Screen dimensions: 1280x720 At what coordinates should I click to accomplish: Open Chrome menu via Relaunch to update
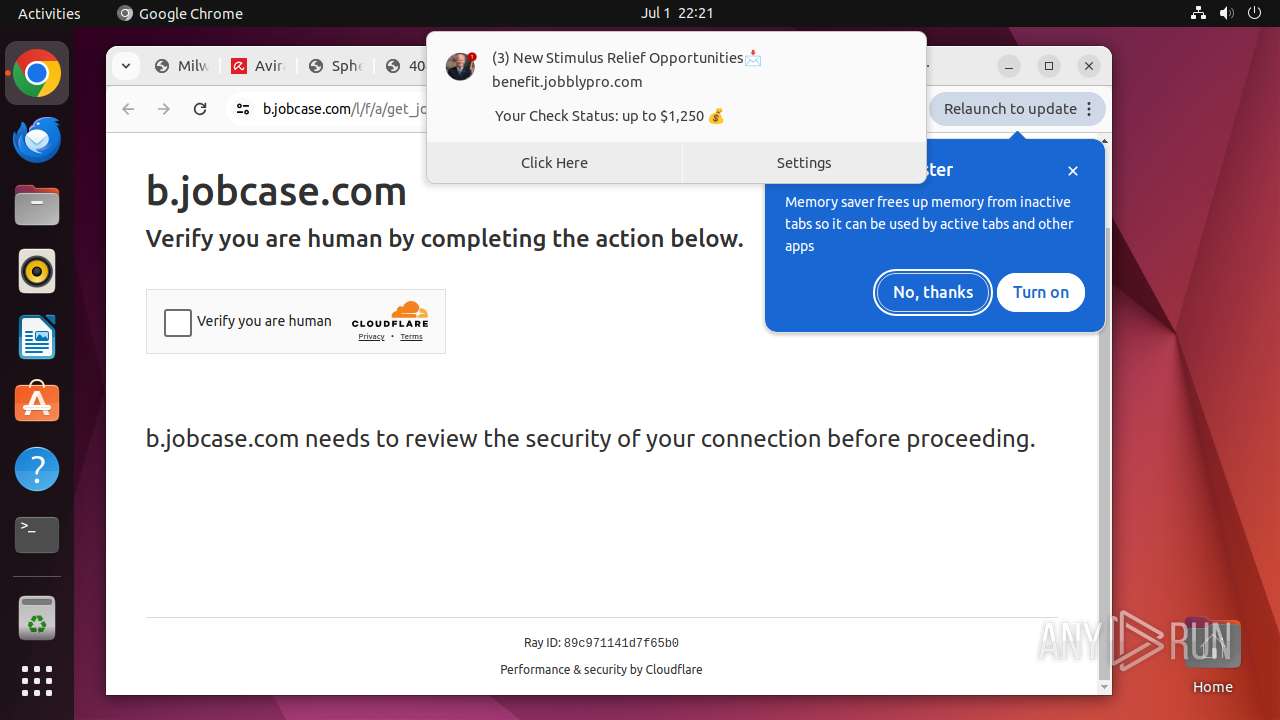1017,109
